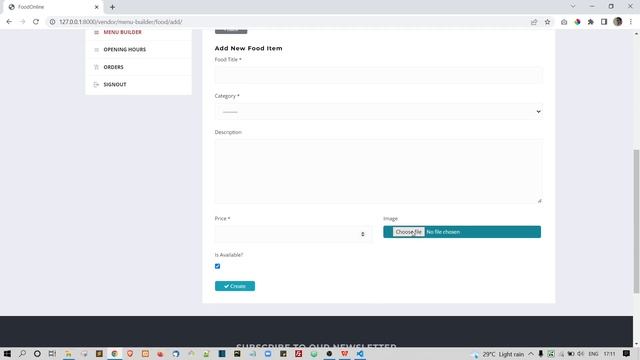
Task: Click the Opening Hours list icon
Action: (x=96, y=50)
